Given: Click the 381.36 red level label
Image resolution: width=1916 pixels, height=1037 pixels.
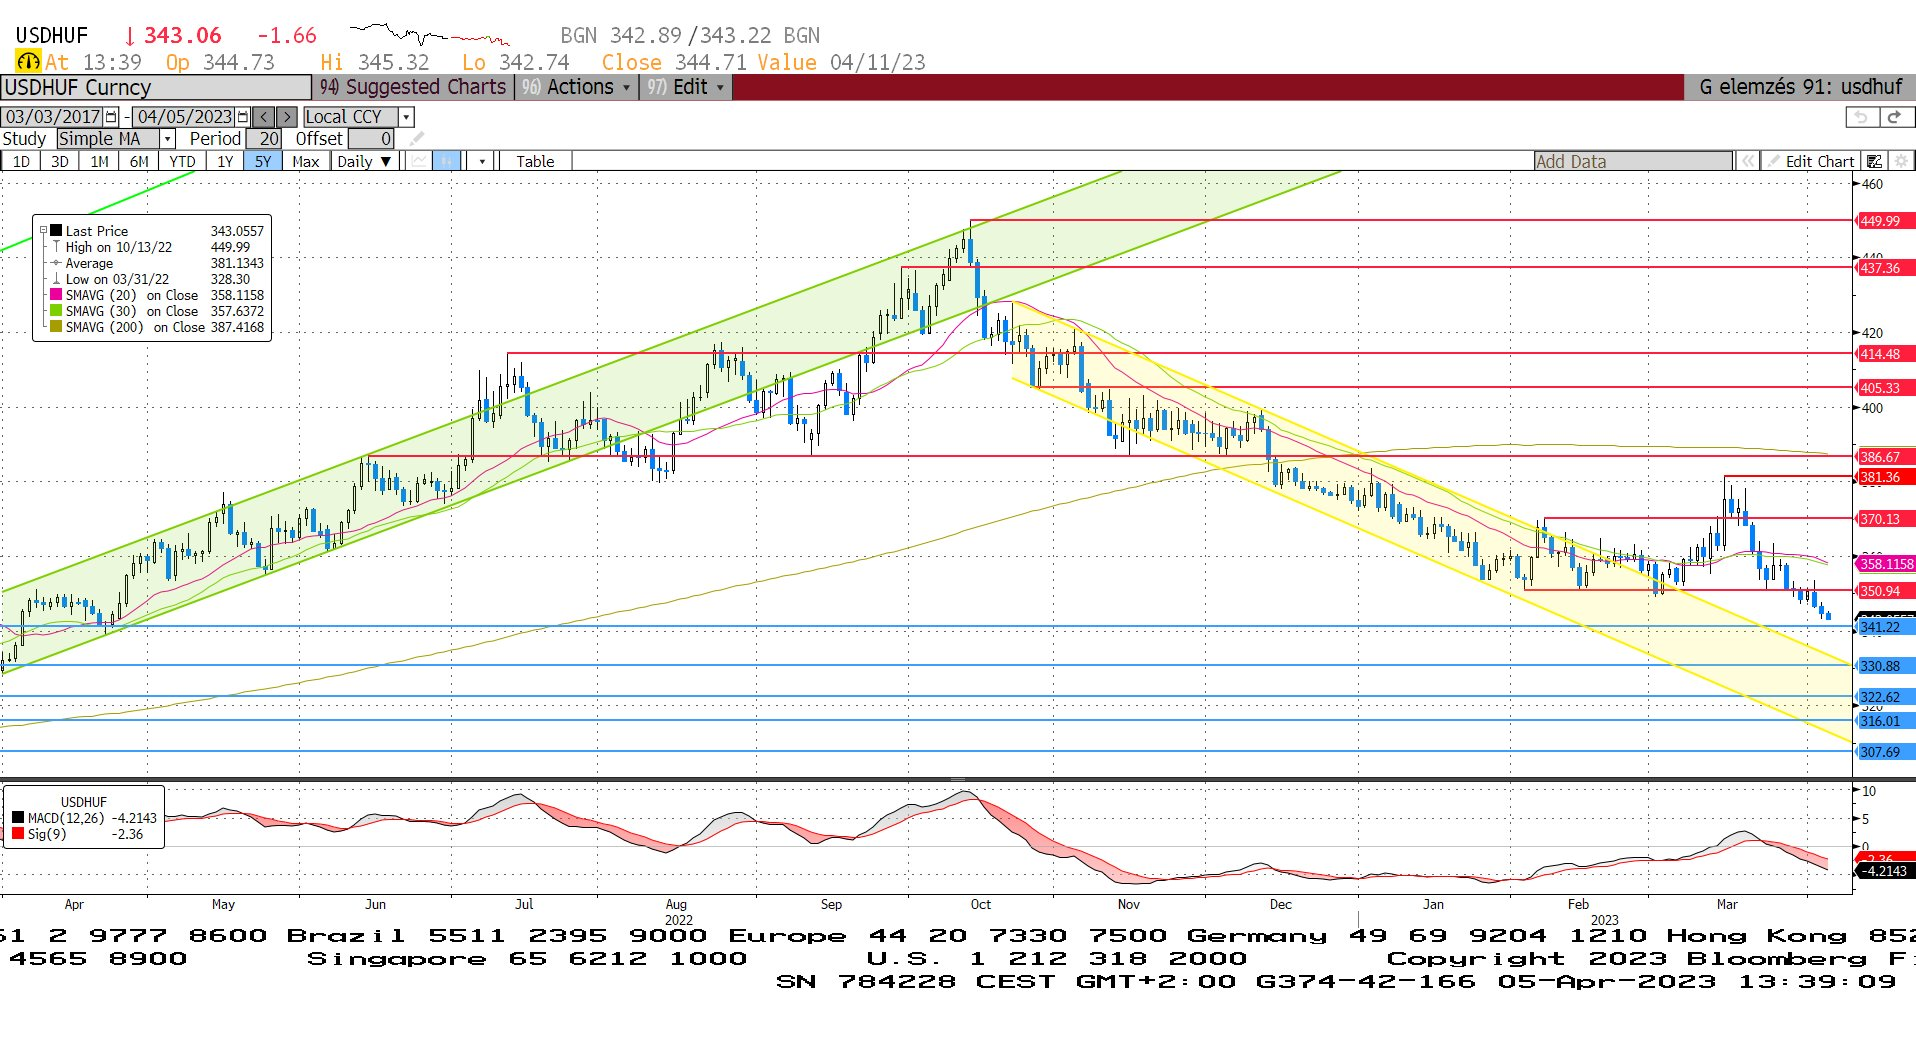Looking at the screenshot, I should [x=1885, y=477].
